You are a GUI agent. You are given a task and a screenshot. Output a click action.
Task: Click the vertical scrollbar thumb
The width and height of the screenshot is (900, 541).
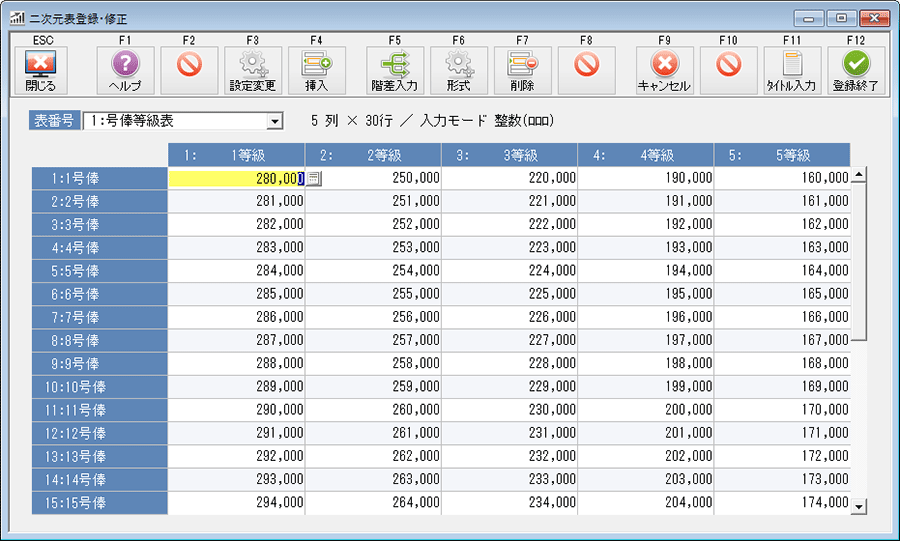(x=859, y=261)
